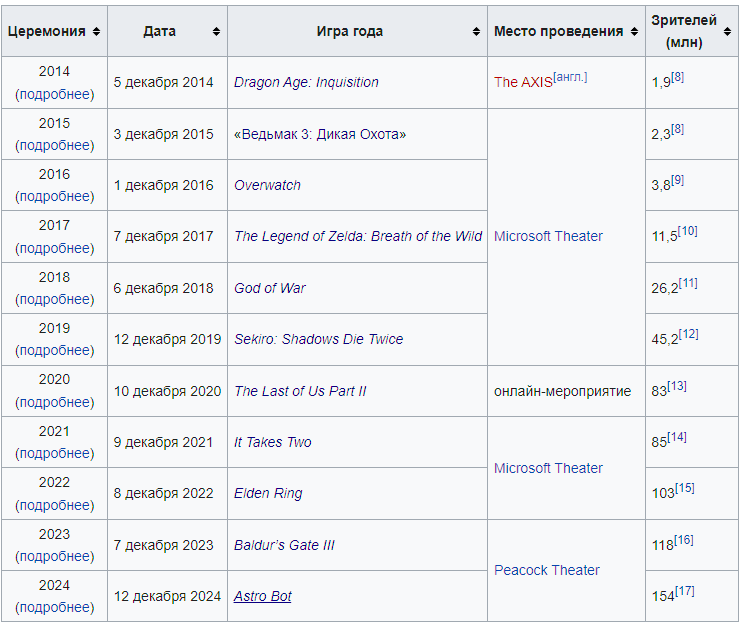Screen dimensions: 748x624
Task: Click the Церемония column header text
Action: (47, 31)
